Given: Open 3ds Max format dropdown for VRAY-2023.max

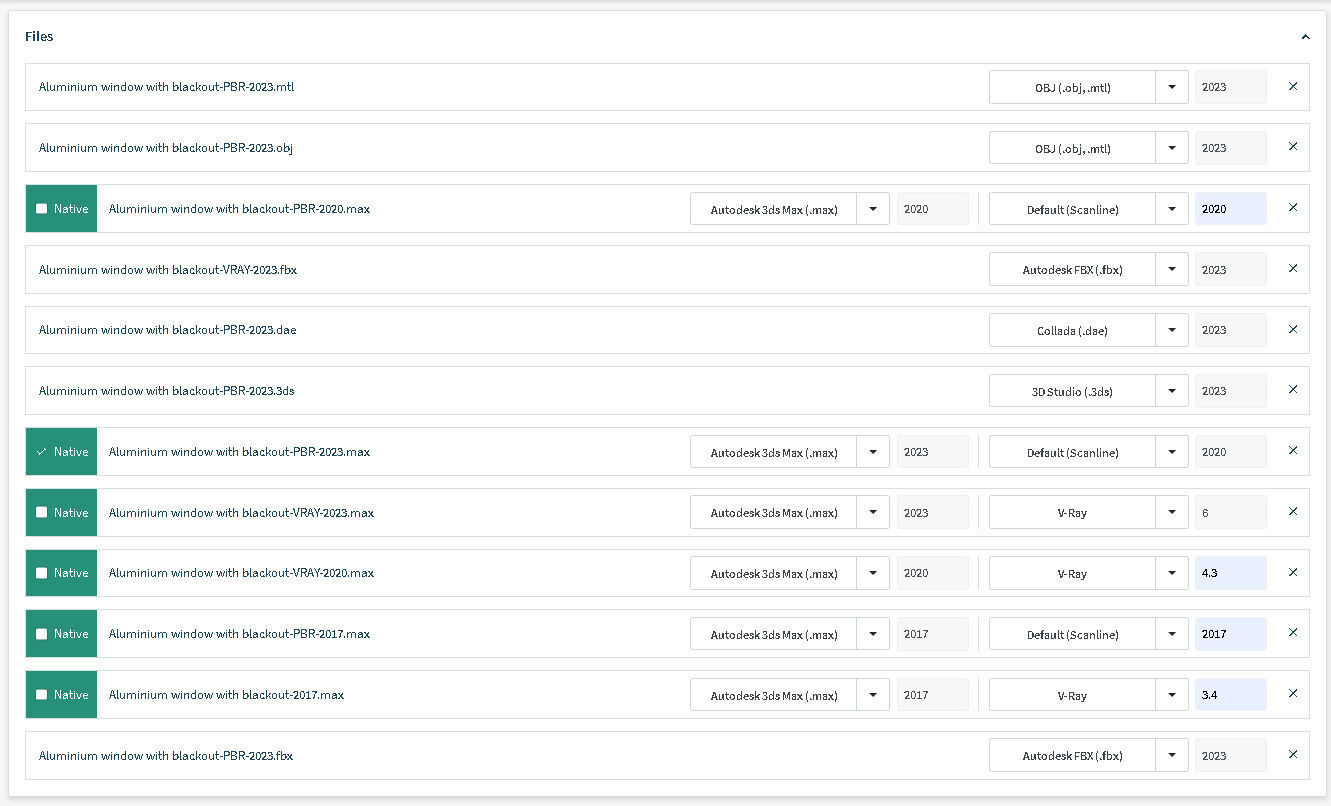Looking at the screenshot, I should click(873, 513).
